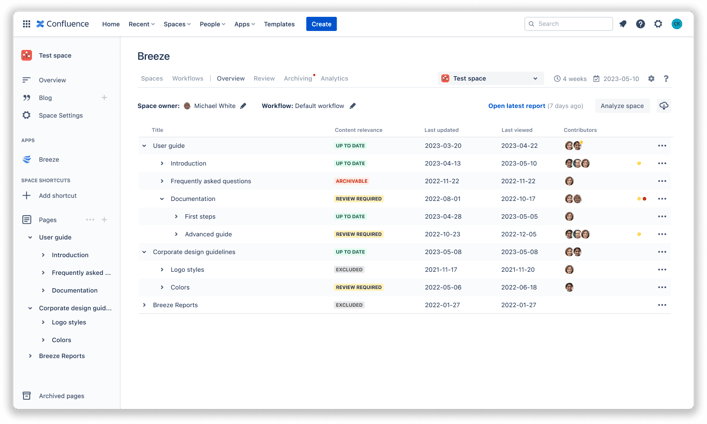Open Archived pages in sidebar
The image size is (707, 424).
tap(61, 396)
